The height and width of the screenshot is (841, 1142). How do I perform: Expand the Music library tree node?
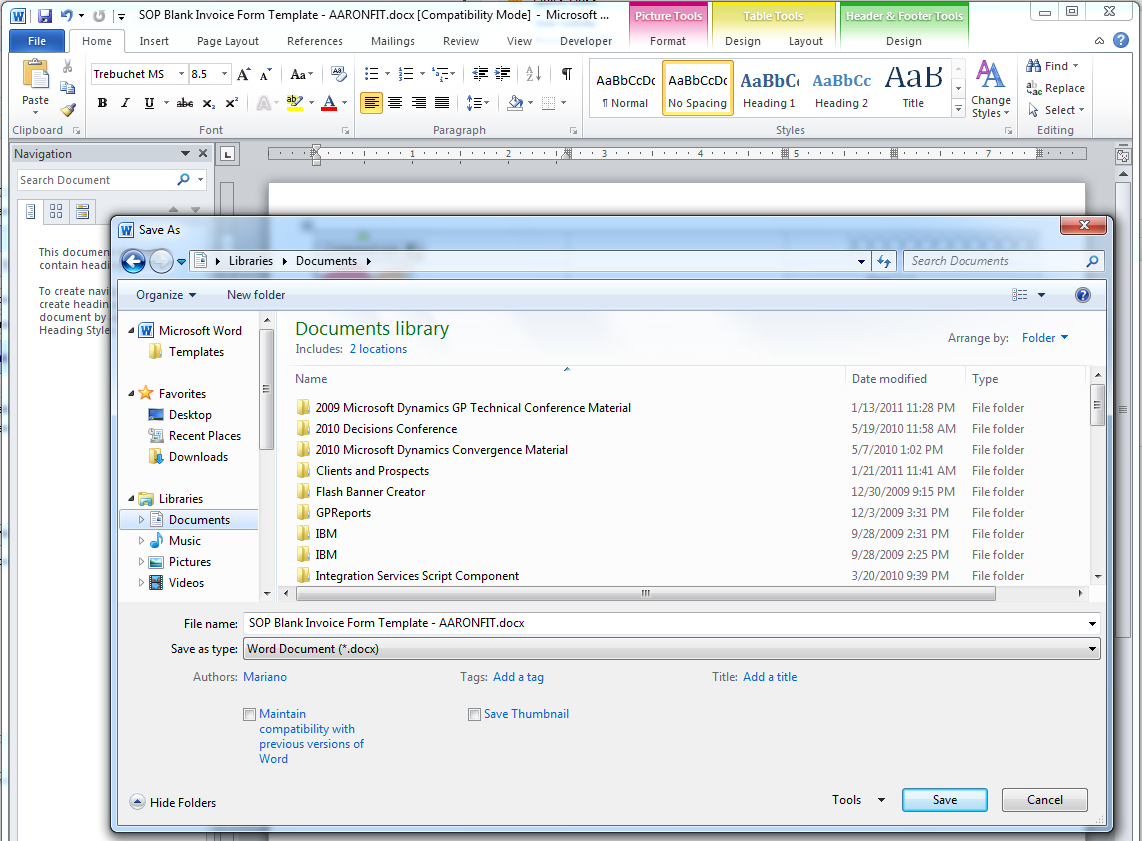click(x=141, y=541)
